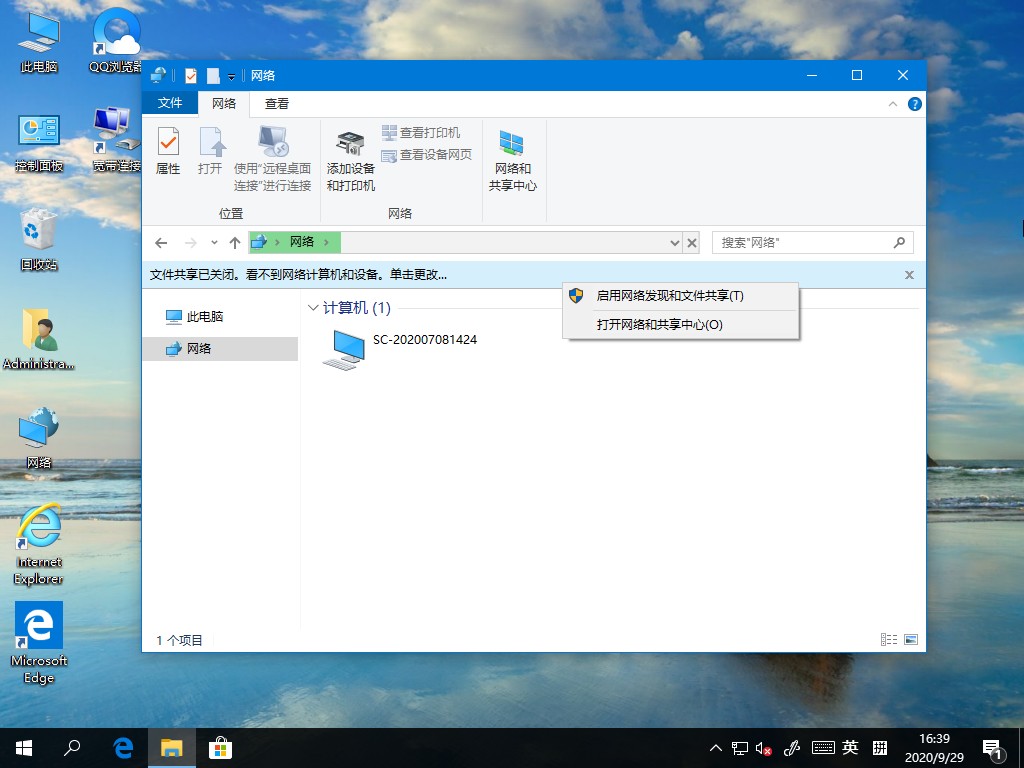Switch to the 查看 ribbon tab
Image resolution: width=1024 pixels, height=768 pixels.
point(276,103)
